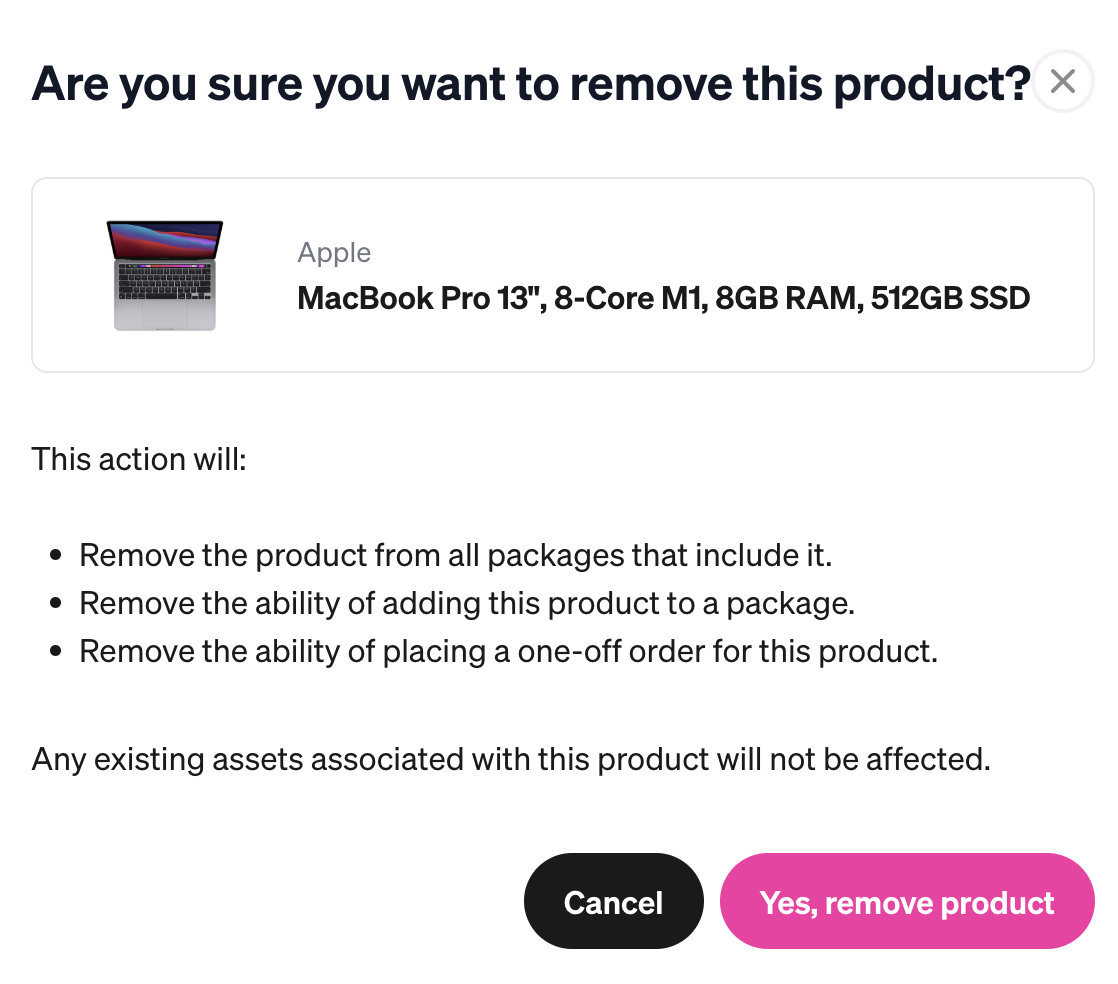Click the MacBook Pro product thumbnail

165,275
